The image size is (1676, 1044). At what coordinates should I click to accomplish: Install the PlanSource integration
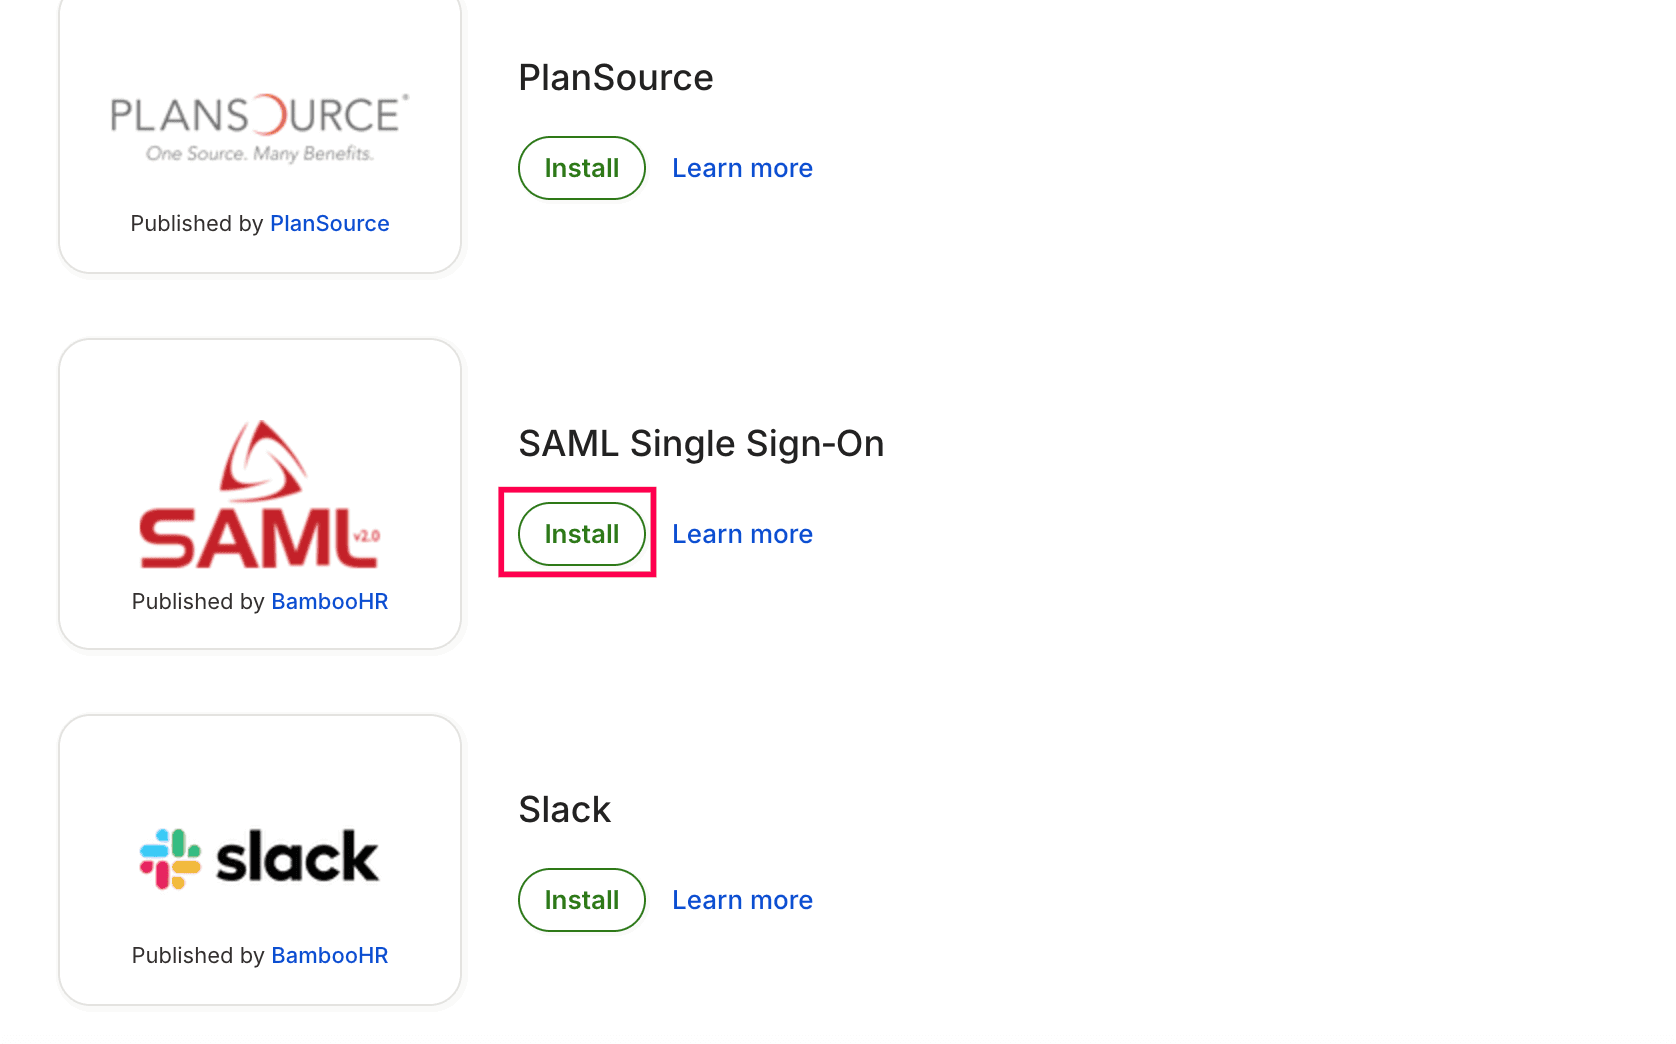[x=581, y=168]
